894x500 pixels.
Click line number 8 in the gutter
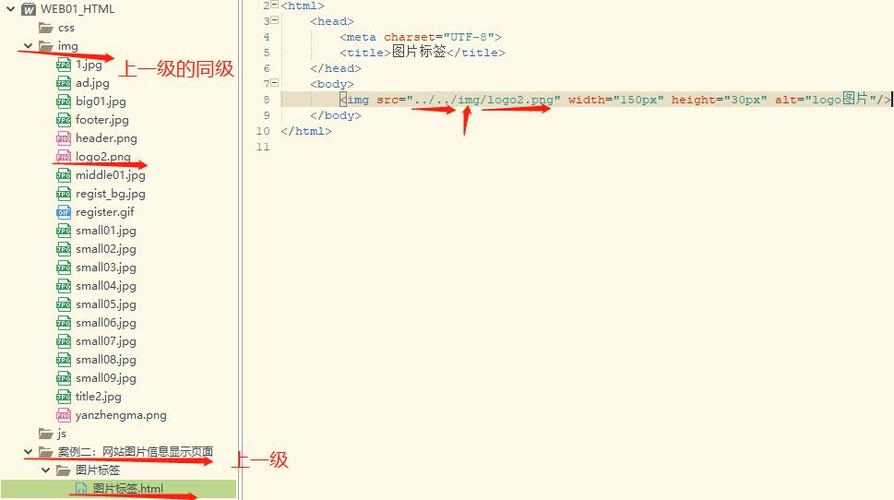click(x=266, y=100)
